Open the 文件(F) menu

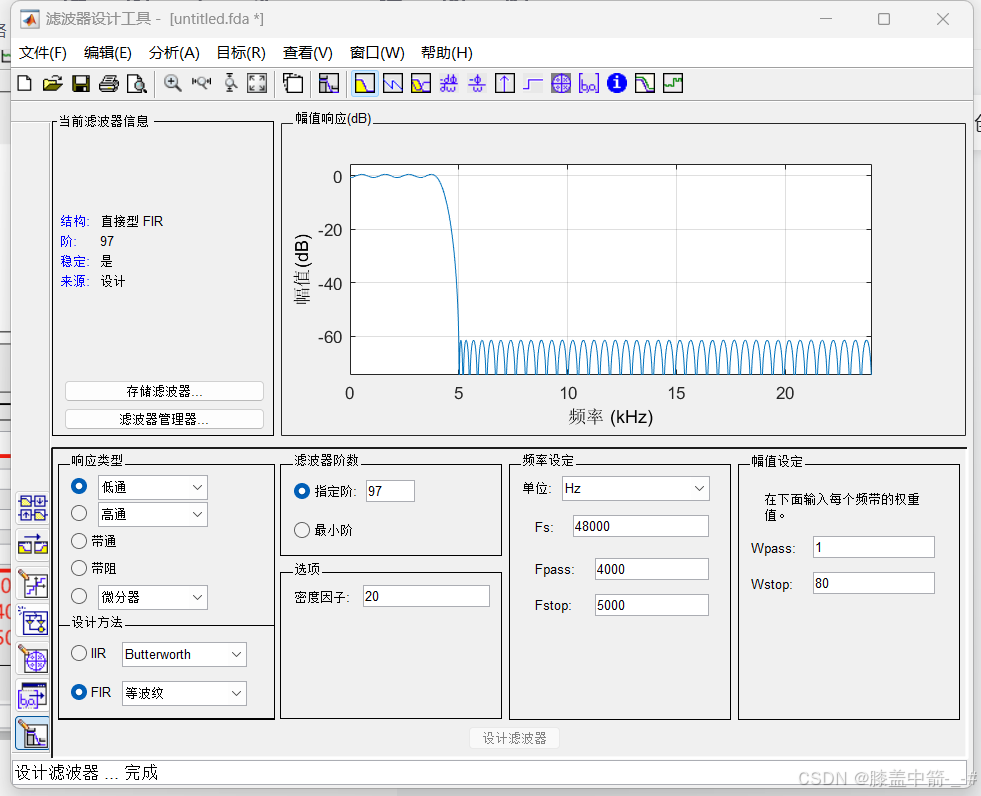(x=43, y=53)
